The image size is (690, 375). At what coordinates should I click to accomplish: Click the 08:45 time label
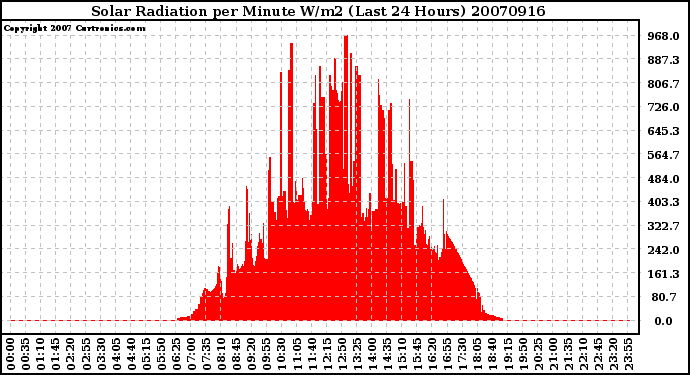pyautogui.click(x=236, y=355)
